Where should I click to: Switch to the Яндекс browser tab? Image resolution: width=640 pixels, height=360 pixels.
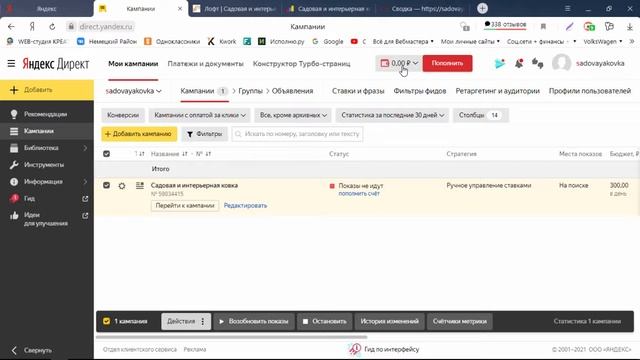pyautogui.click(x=46, y=9)
